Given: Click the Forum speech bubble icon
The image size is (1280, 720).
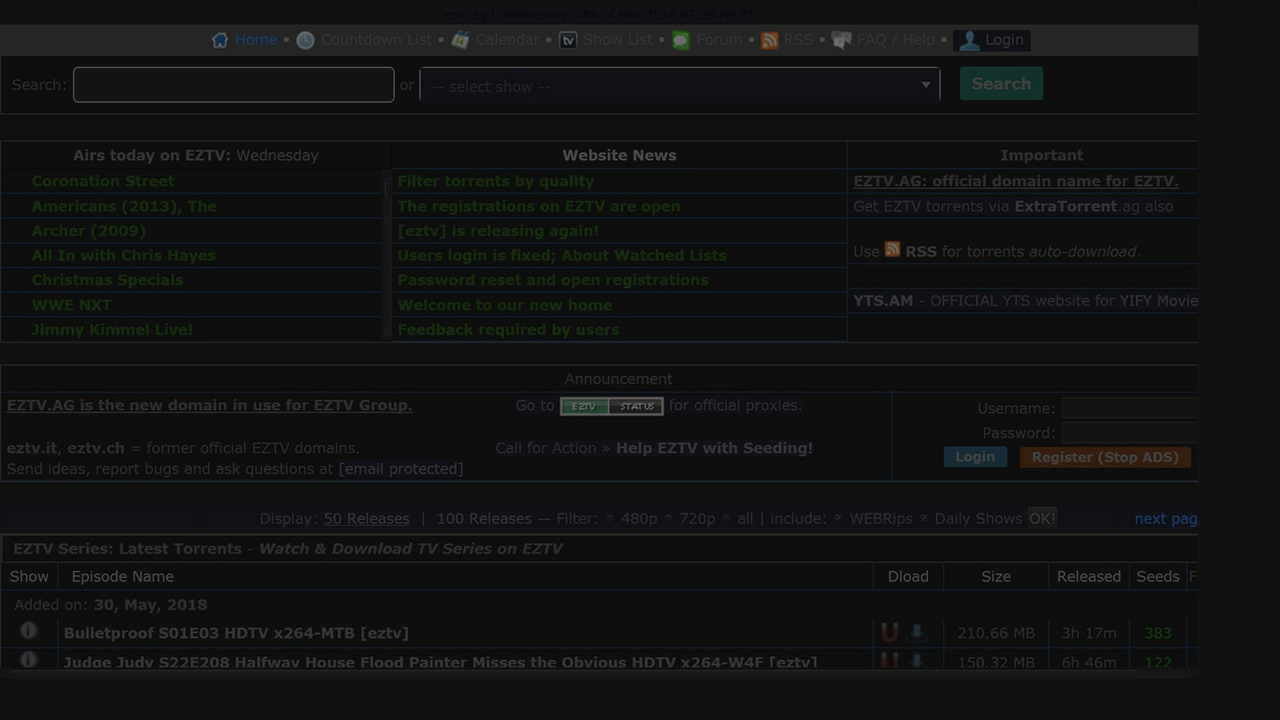Looking at the screenshot, I should [681, 40].
